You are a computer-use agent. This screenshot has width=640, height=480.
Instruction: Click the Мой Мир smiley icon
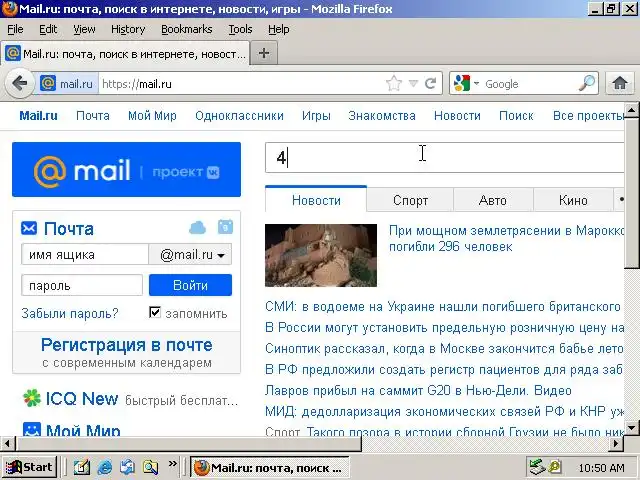(x=31, y=429)
